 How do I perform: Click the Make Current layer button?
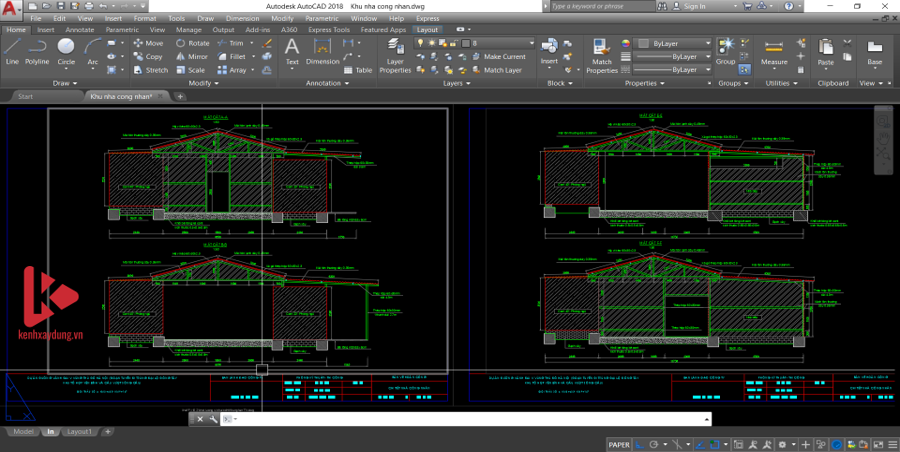[x=498, y=57]
